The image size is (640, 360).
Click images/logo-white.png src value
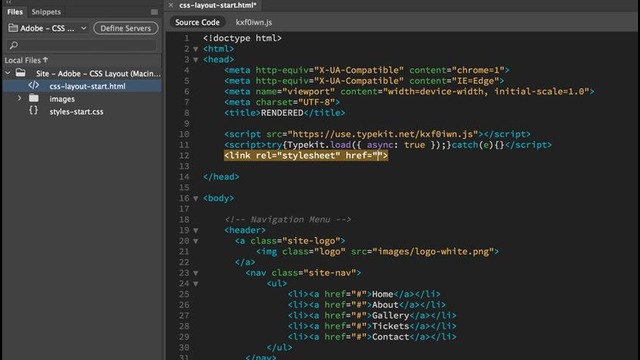(433, 251)
